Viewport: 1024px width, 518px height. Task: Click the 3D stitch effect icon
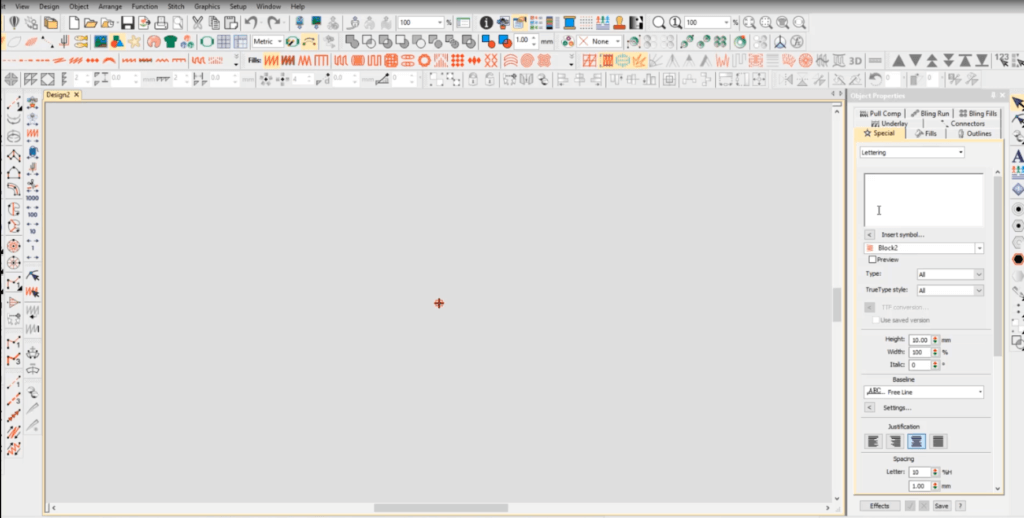(x=855, y=60)
